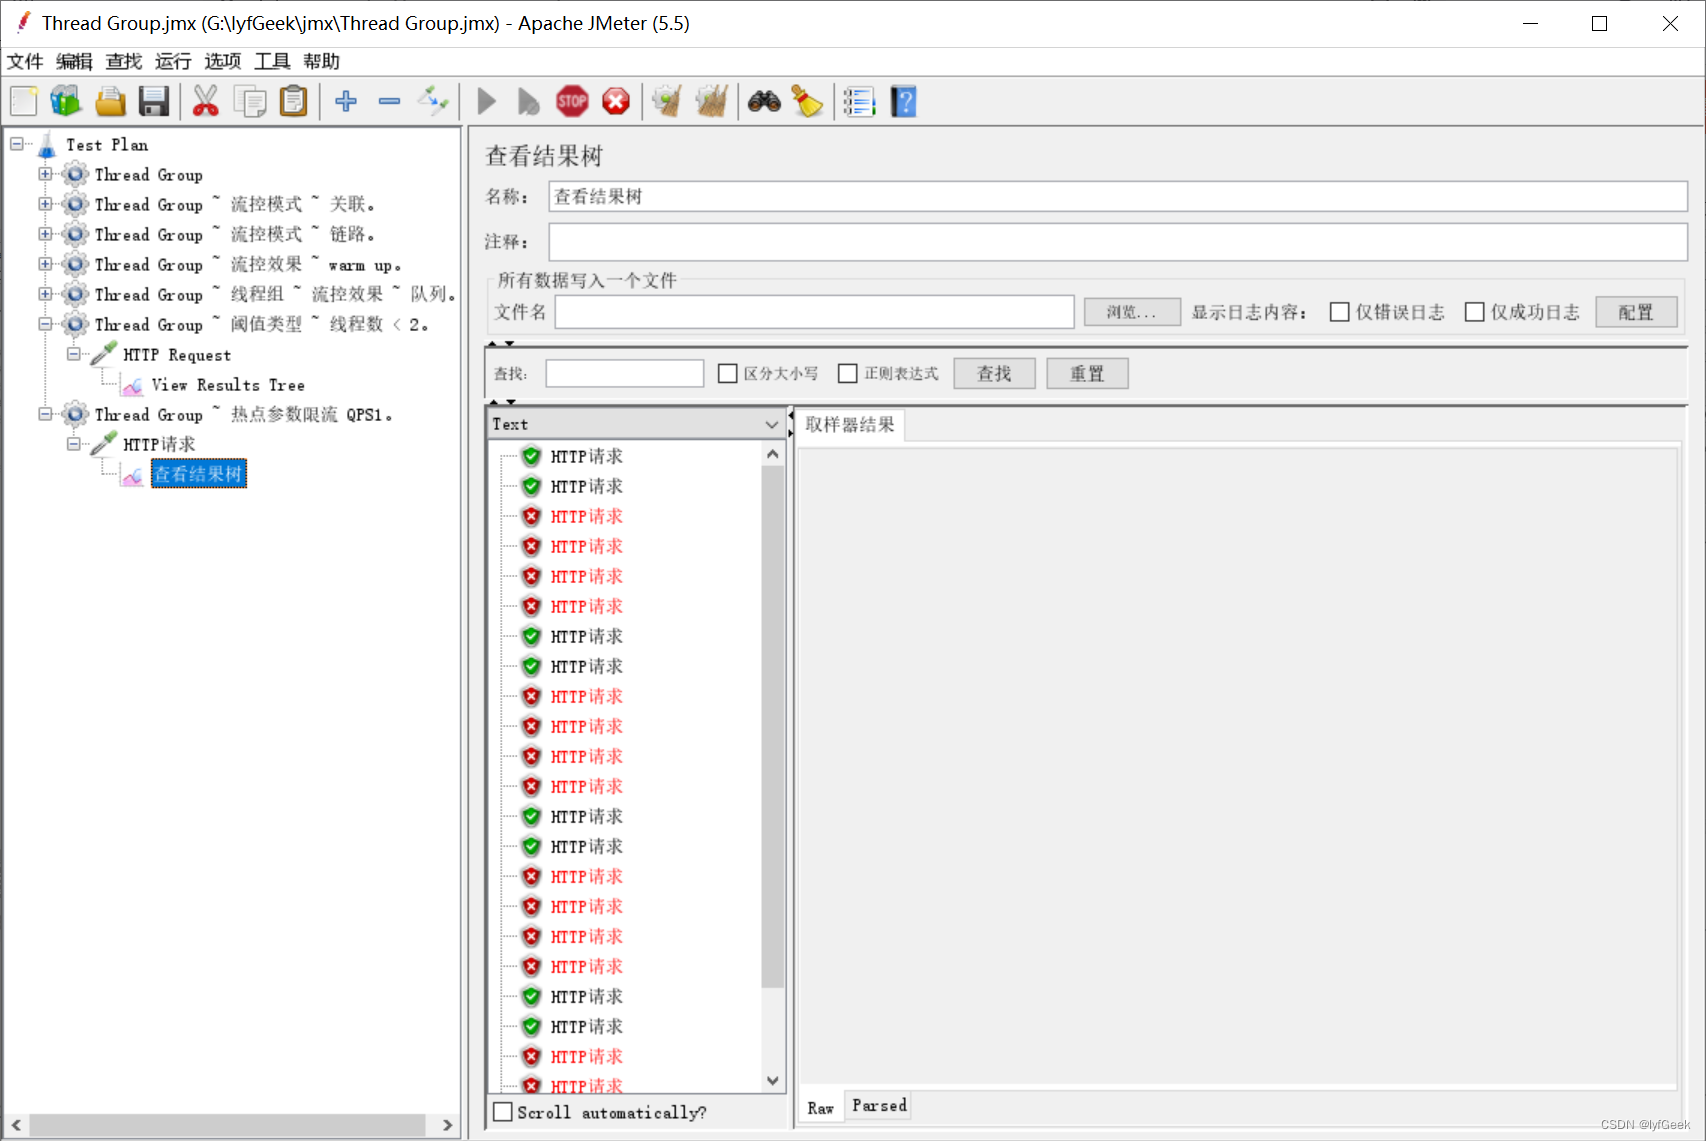The image size is (1706, 1141).
Task: Click the tree panel horizontal scrollbar
Action: click(228, 1125)
